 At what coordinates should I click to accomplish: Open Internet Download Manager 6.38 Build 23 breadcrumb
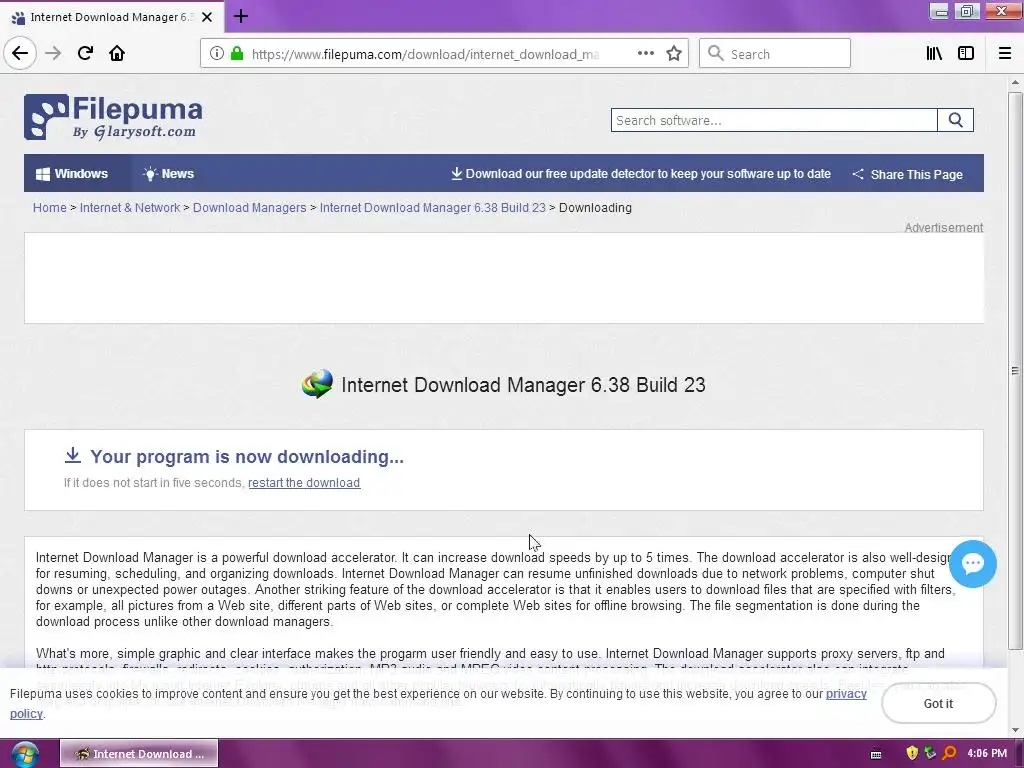pyautogui.click(x=432, y=208)
